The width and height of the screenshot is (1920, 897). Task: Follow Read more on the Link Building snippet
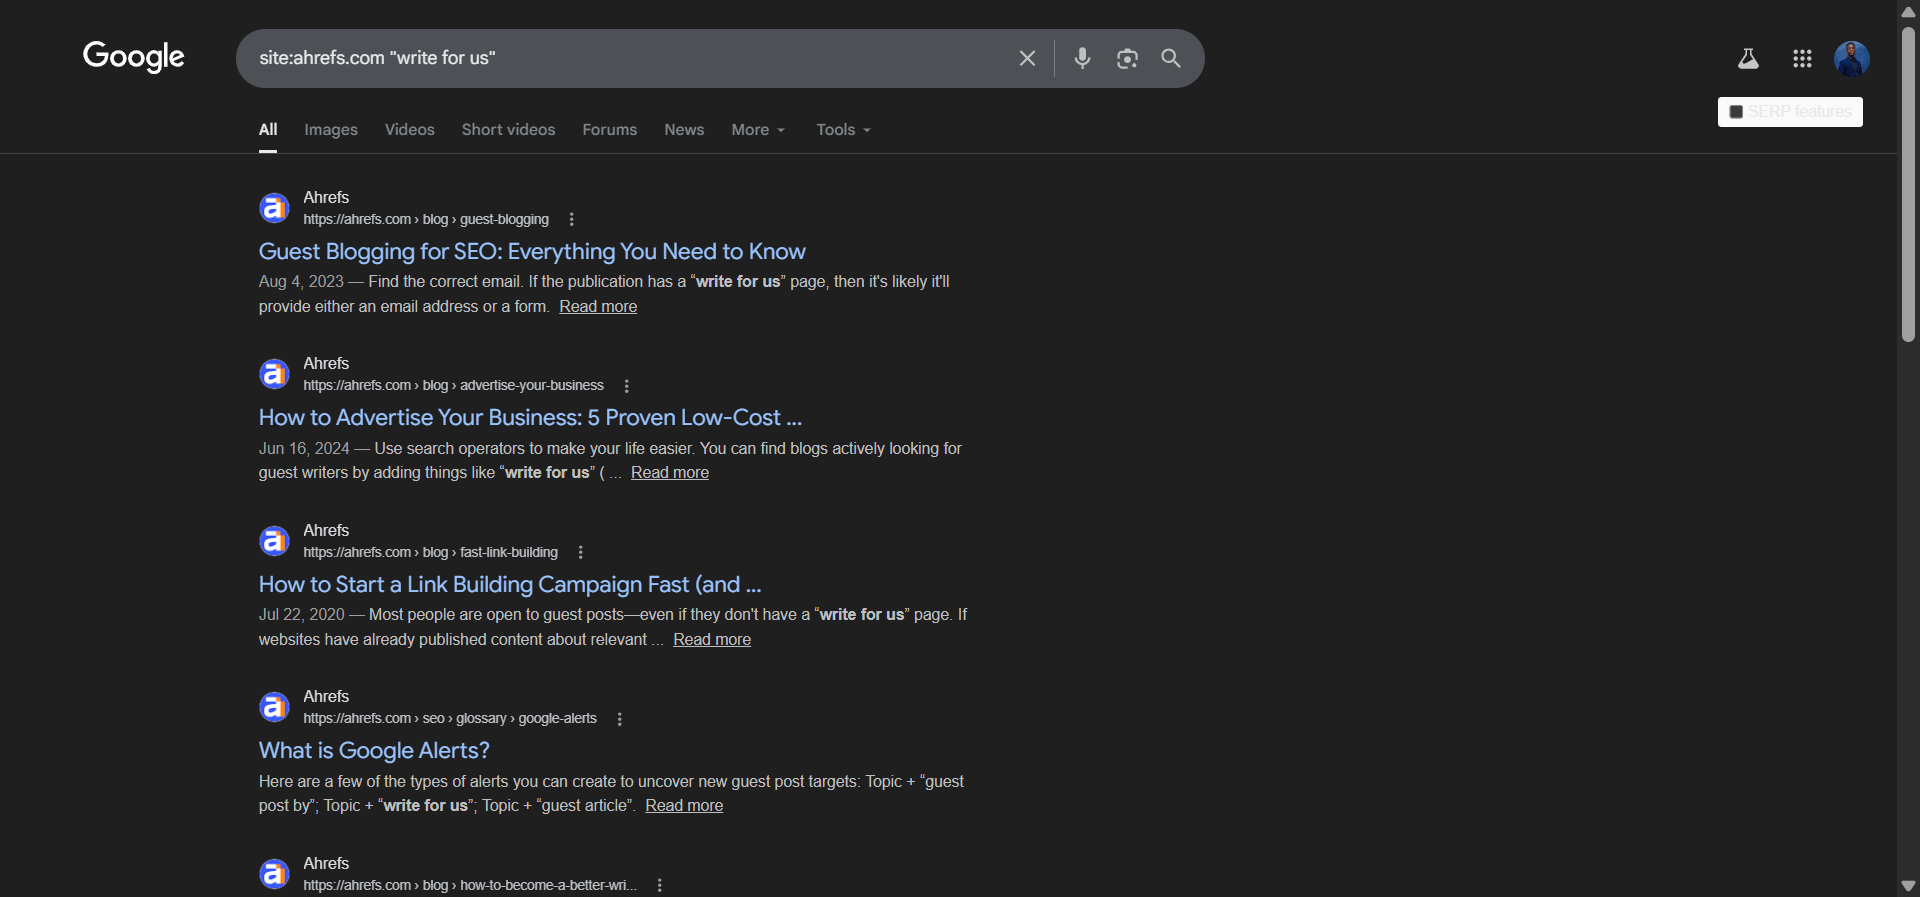(x=712, y=640)
